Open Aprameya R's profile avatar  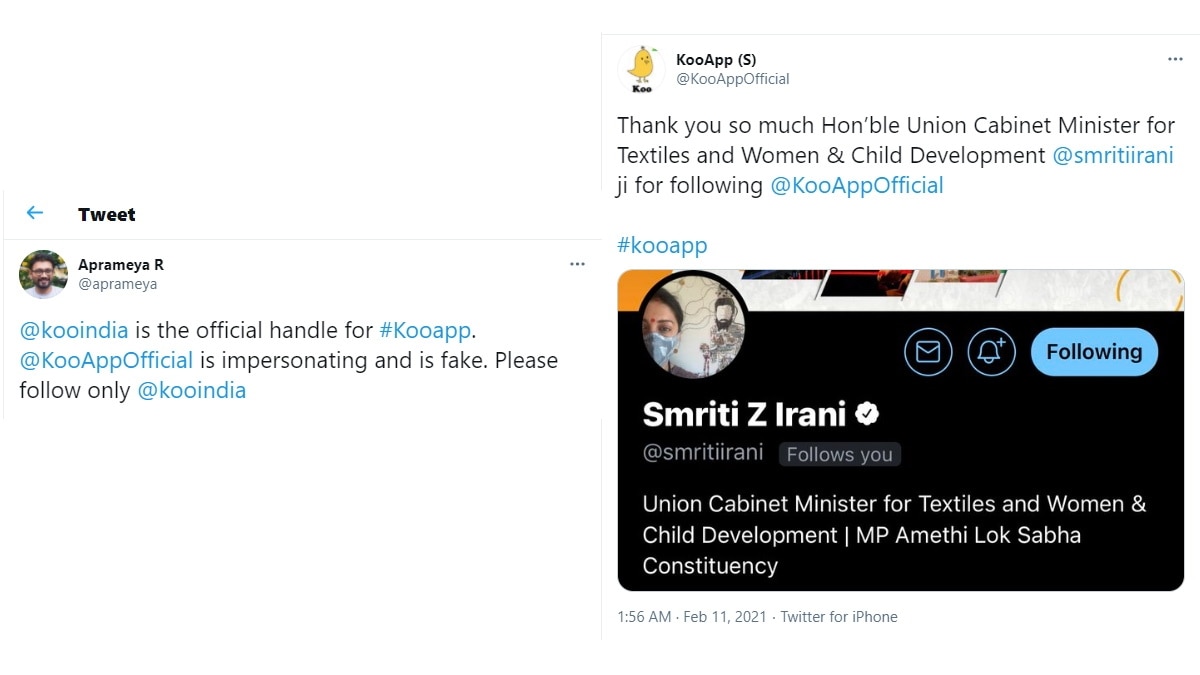pyautogui.click(x=43, y=274)
